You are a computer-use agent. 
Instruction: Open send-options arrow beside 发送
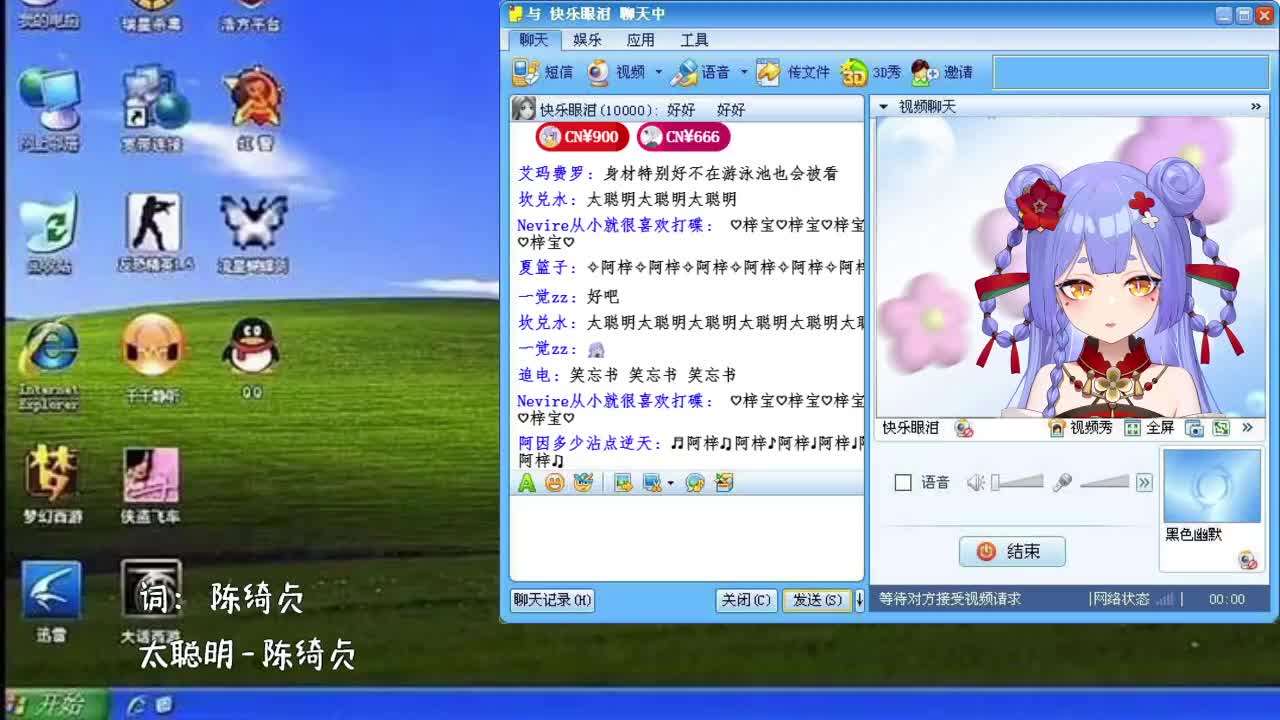[858, 600]
